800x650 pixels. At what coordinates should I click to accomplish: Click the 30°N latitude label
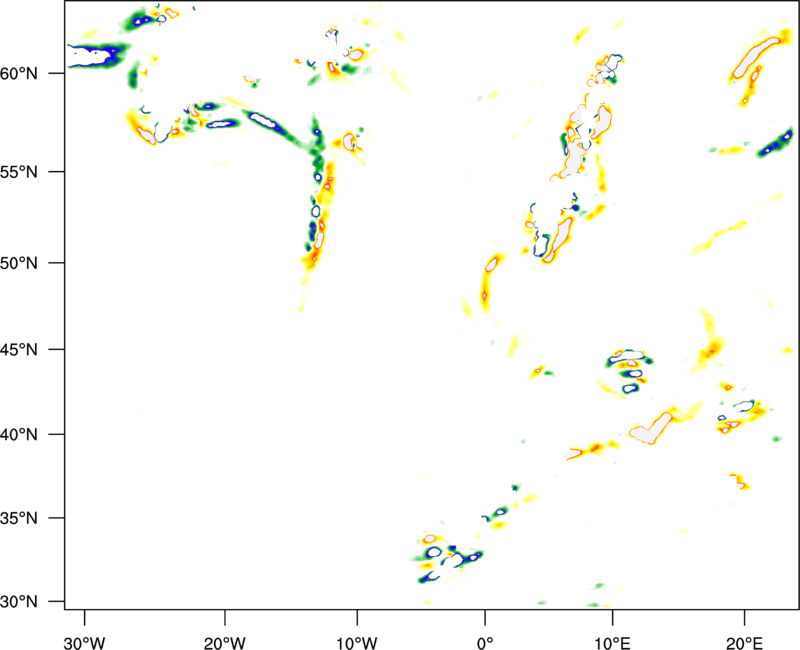19,602
